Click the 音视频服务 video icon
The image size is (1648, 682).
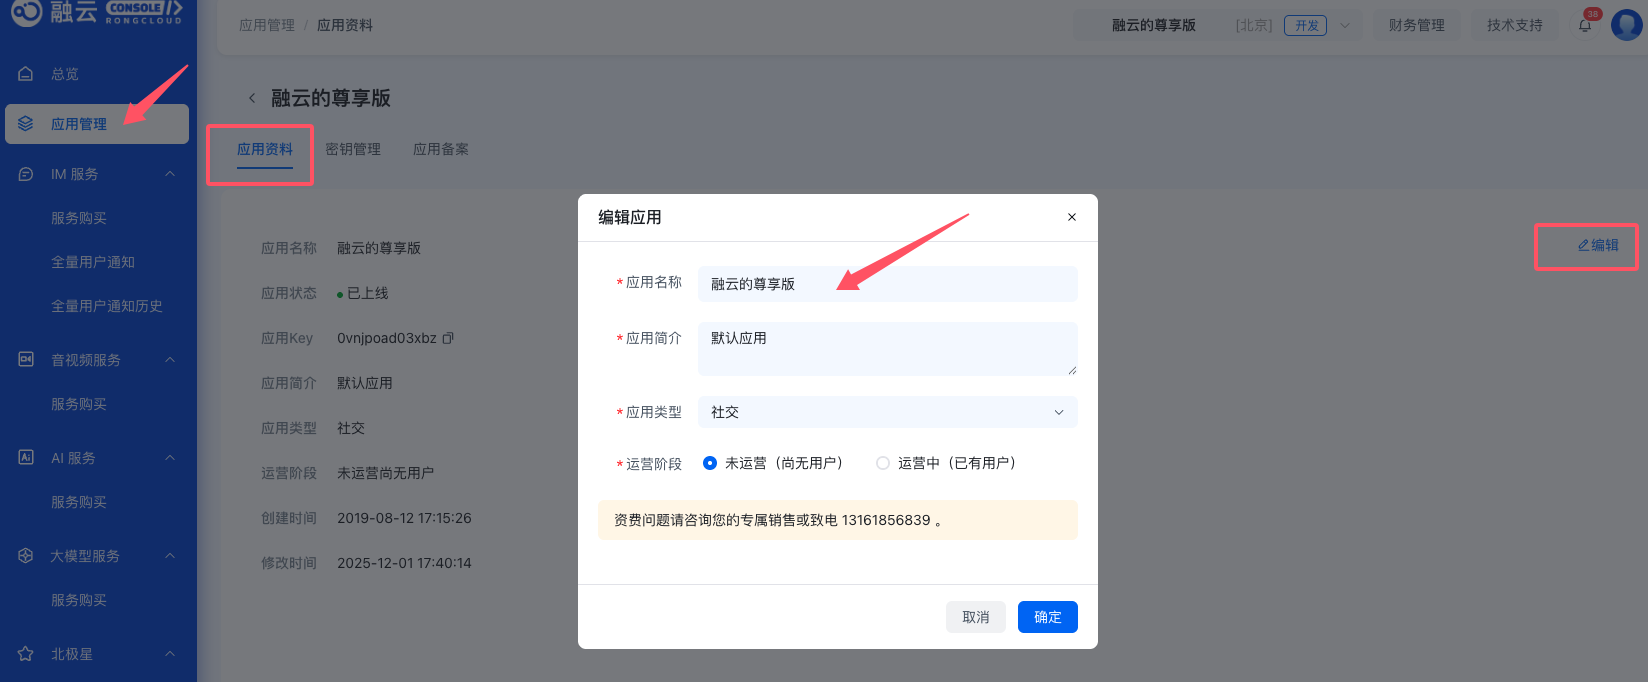pyautogui.click(x=26, y=360)
